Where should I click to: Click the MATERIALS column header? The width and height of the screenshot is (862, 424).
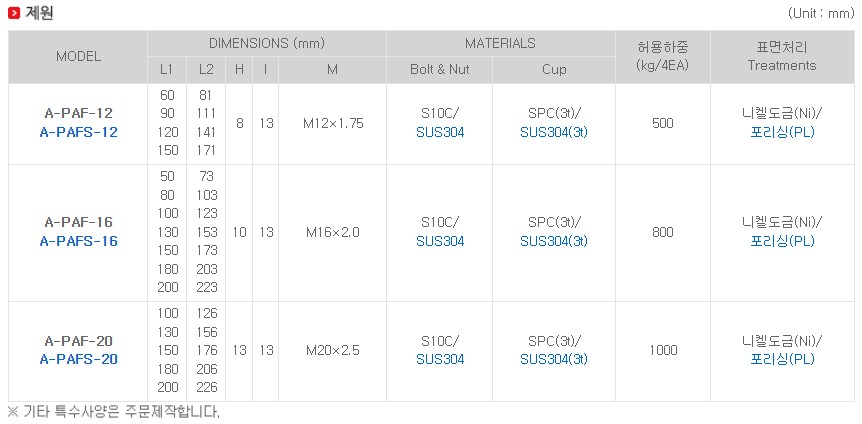[x=500, y=43]
